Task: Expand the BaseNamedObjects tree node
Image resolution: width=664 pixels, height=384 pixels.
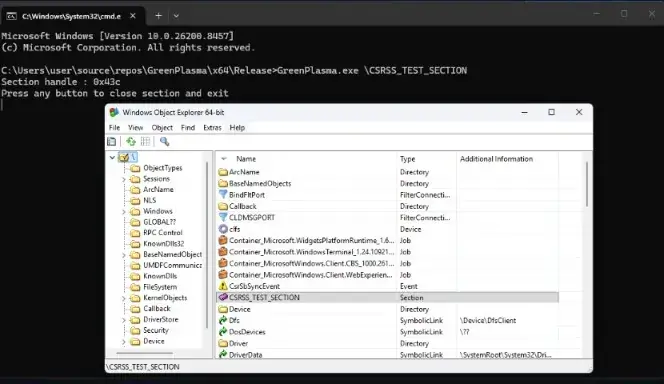Action: click(124, 255)
